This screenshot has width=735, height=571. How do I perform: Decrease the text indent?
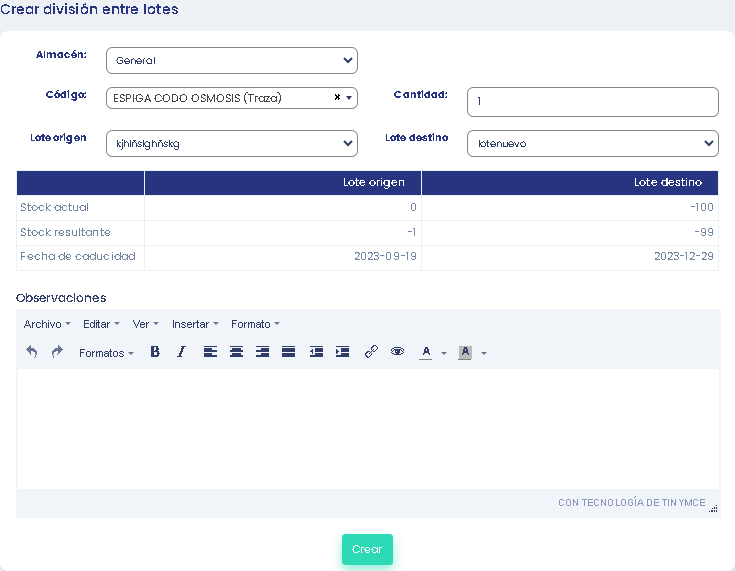pyautogui.click(x=316, y=352)
